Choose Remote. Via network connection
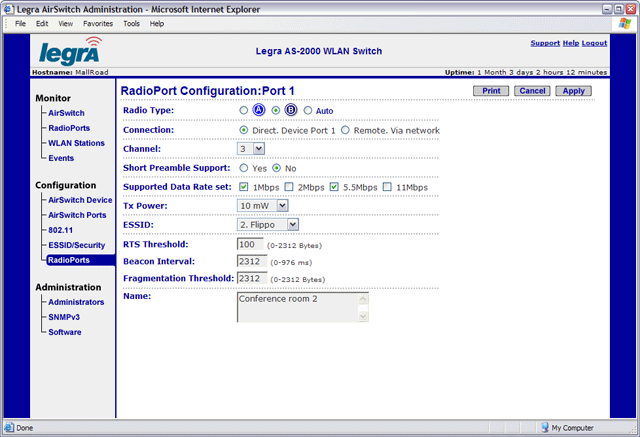The image size is (640, 437). [345, 130]
